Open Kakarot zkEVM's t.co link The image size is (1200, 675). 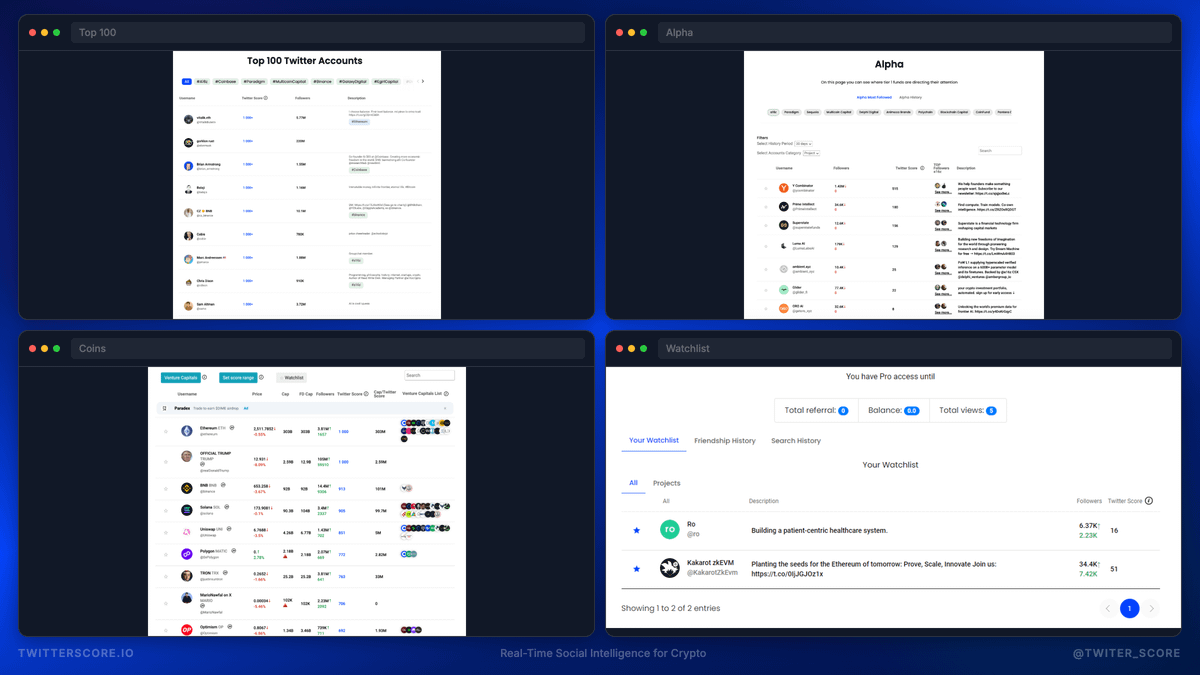787,574
